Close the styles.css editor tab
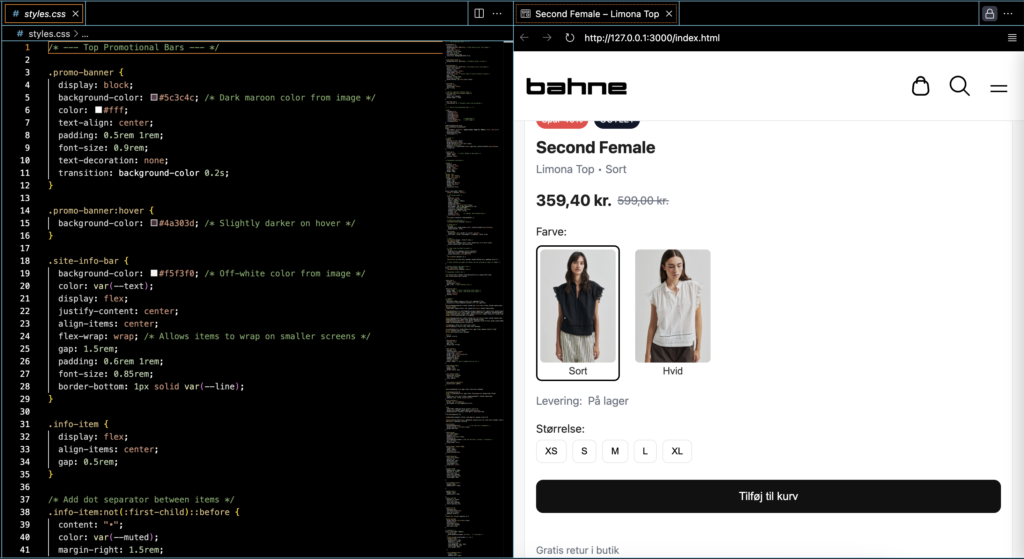Screen dimensions: 1024x559 point(76,14)
